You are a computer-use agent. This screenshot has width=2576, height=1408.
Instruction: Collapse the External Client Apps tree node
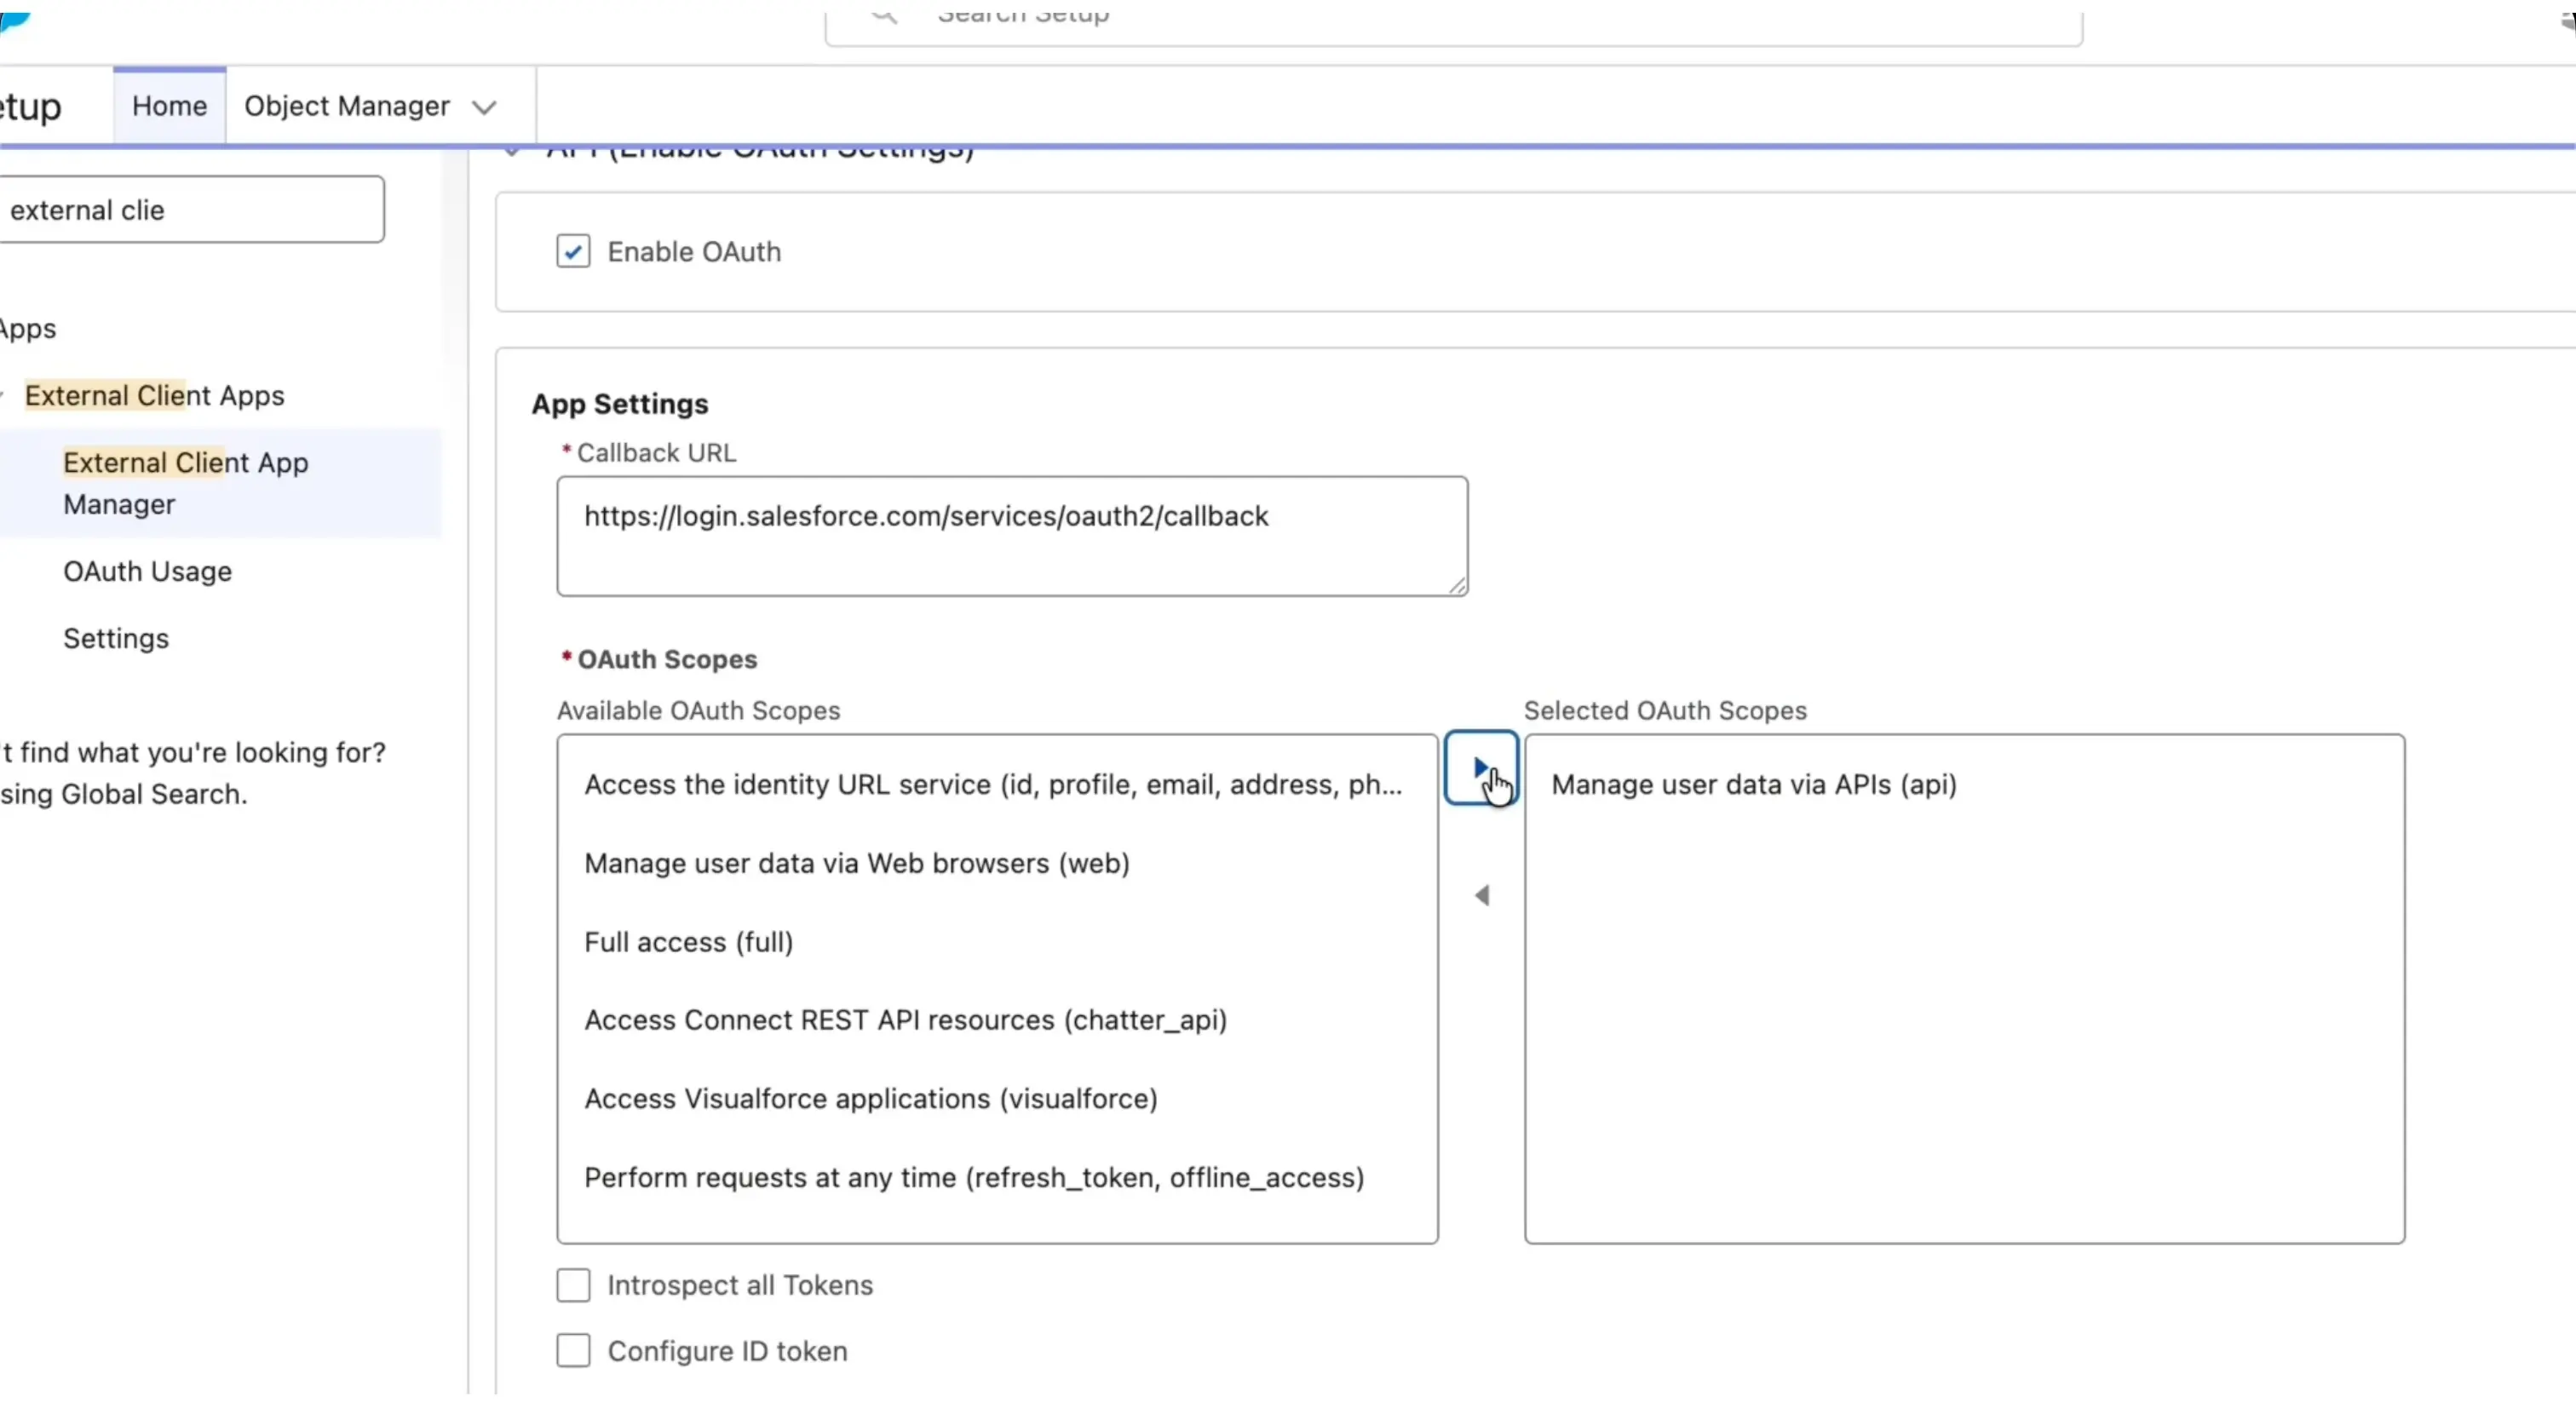tap(3, 396)
